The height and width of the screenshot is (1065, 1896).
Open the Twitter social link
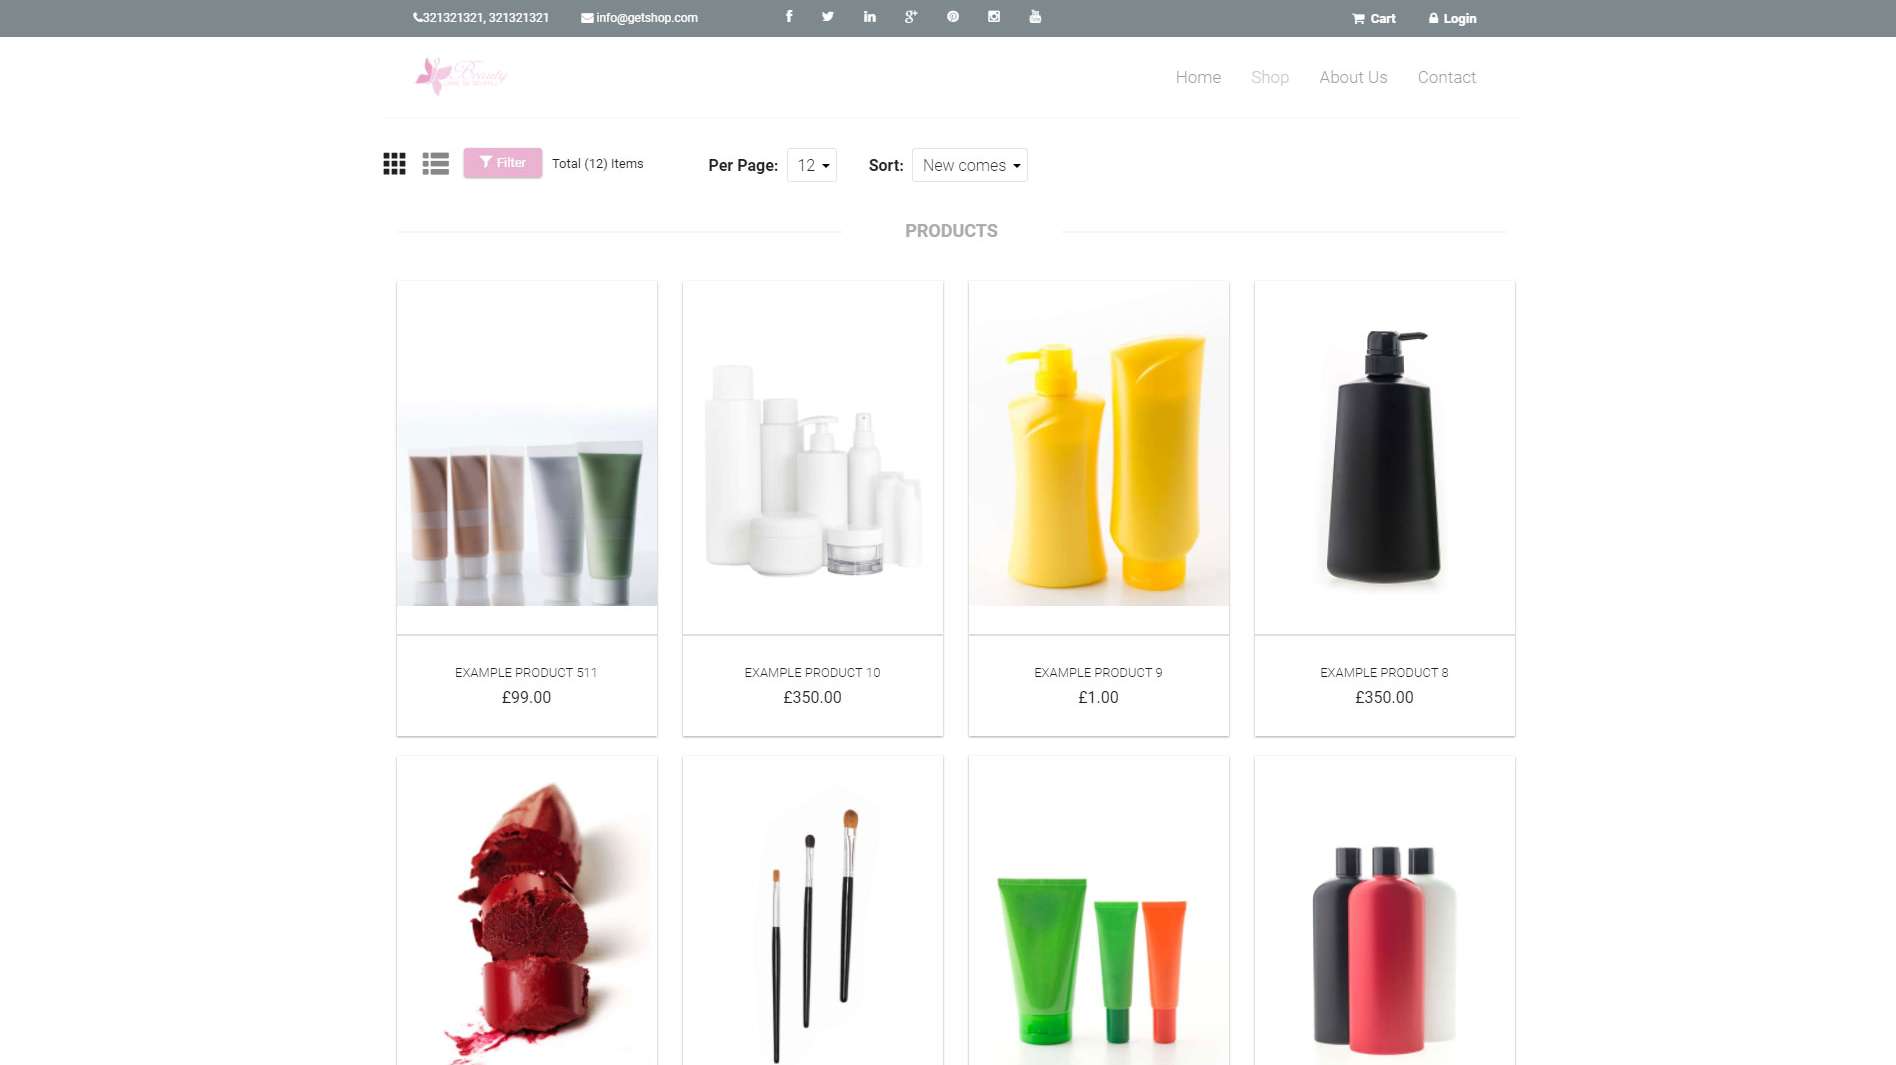click(828, 17)
